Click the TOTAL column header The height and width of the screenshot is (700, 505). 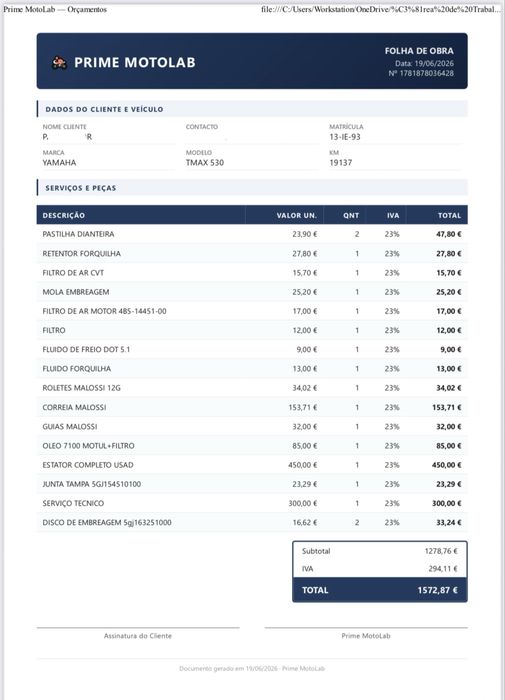449,215
